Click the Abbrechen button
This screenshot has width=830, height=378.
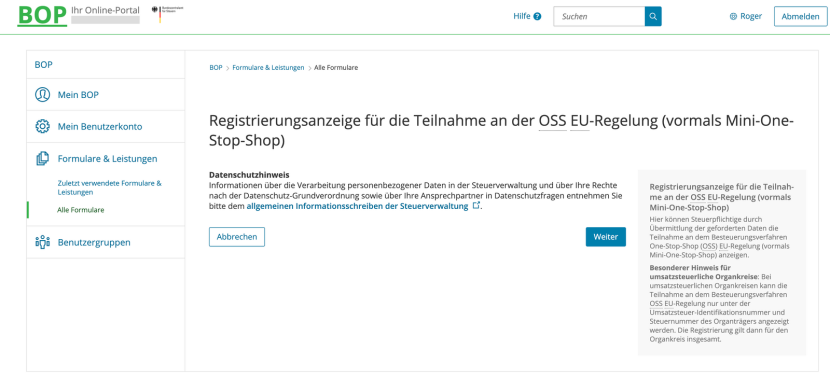(237, 237)
